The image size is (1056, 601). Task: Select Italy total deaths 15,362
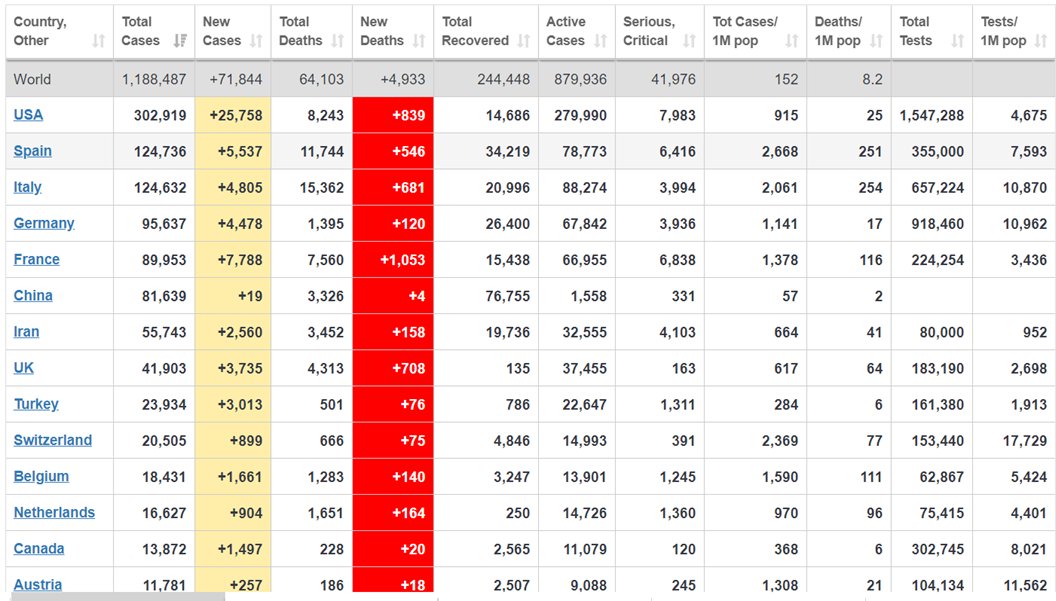322,187
